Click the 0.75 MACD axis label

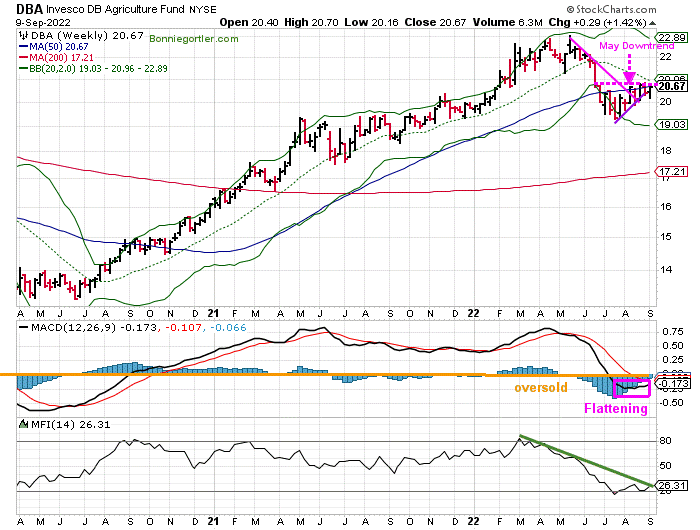point(672,332)
